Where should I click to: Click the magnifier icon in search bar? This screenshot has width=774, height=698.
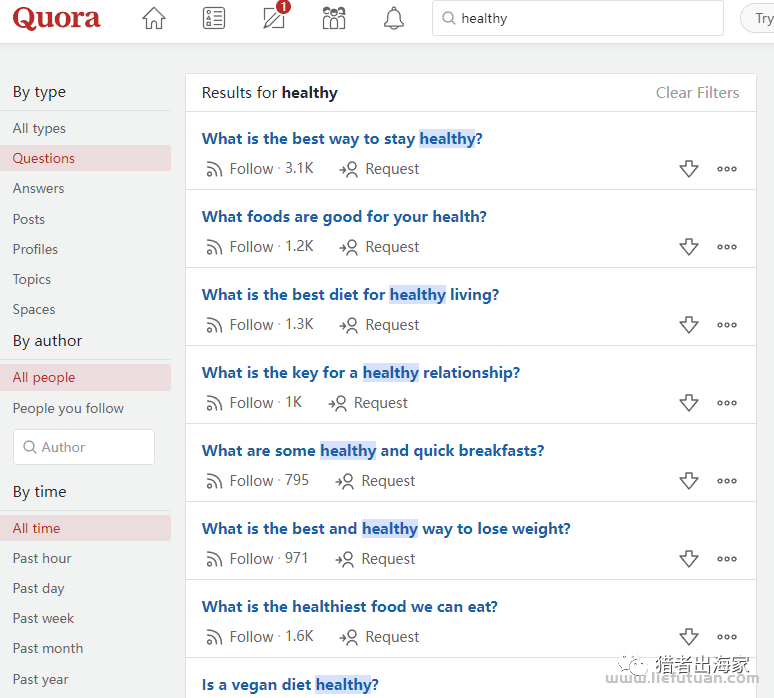click(448, 18)
